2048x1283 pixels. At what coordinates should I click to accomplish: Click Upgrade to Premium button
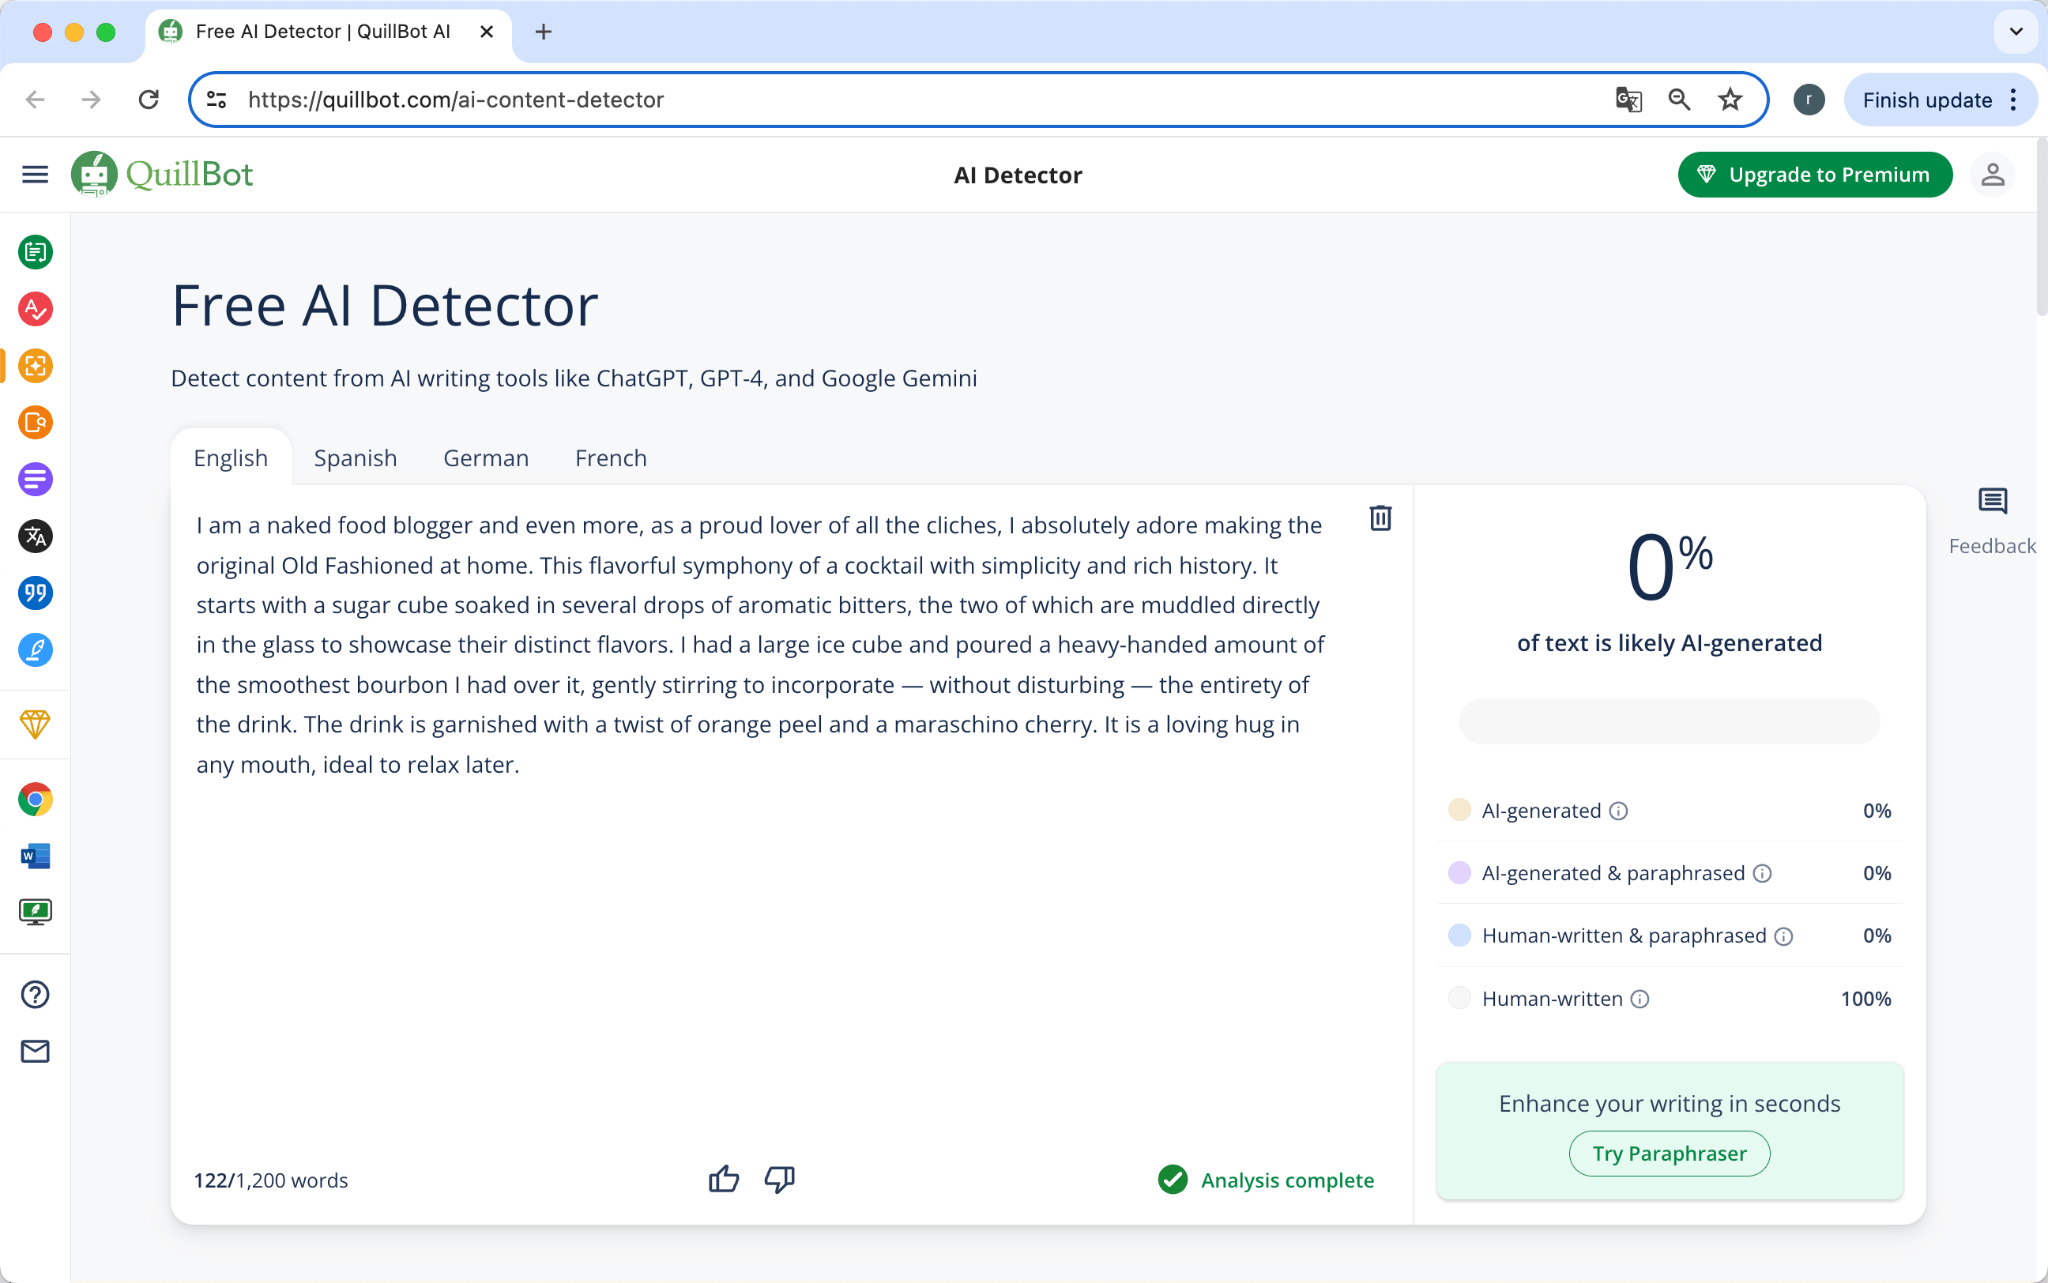point(1815,175)
